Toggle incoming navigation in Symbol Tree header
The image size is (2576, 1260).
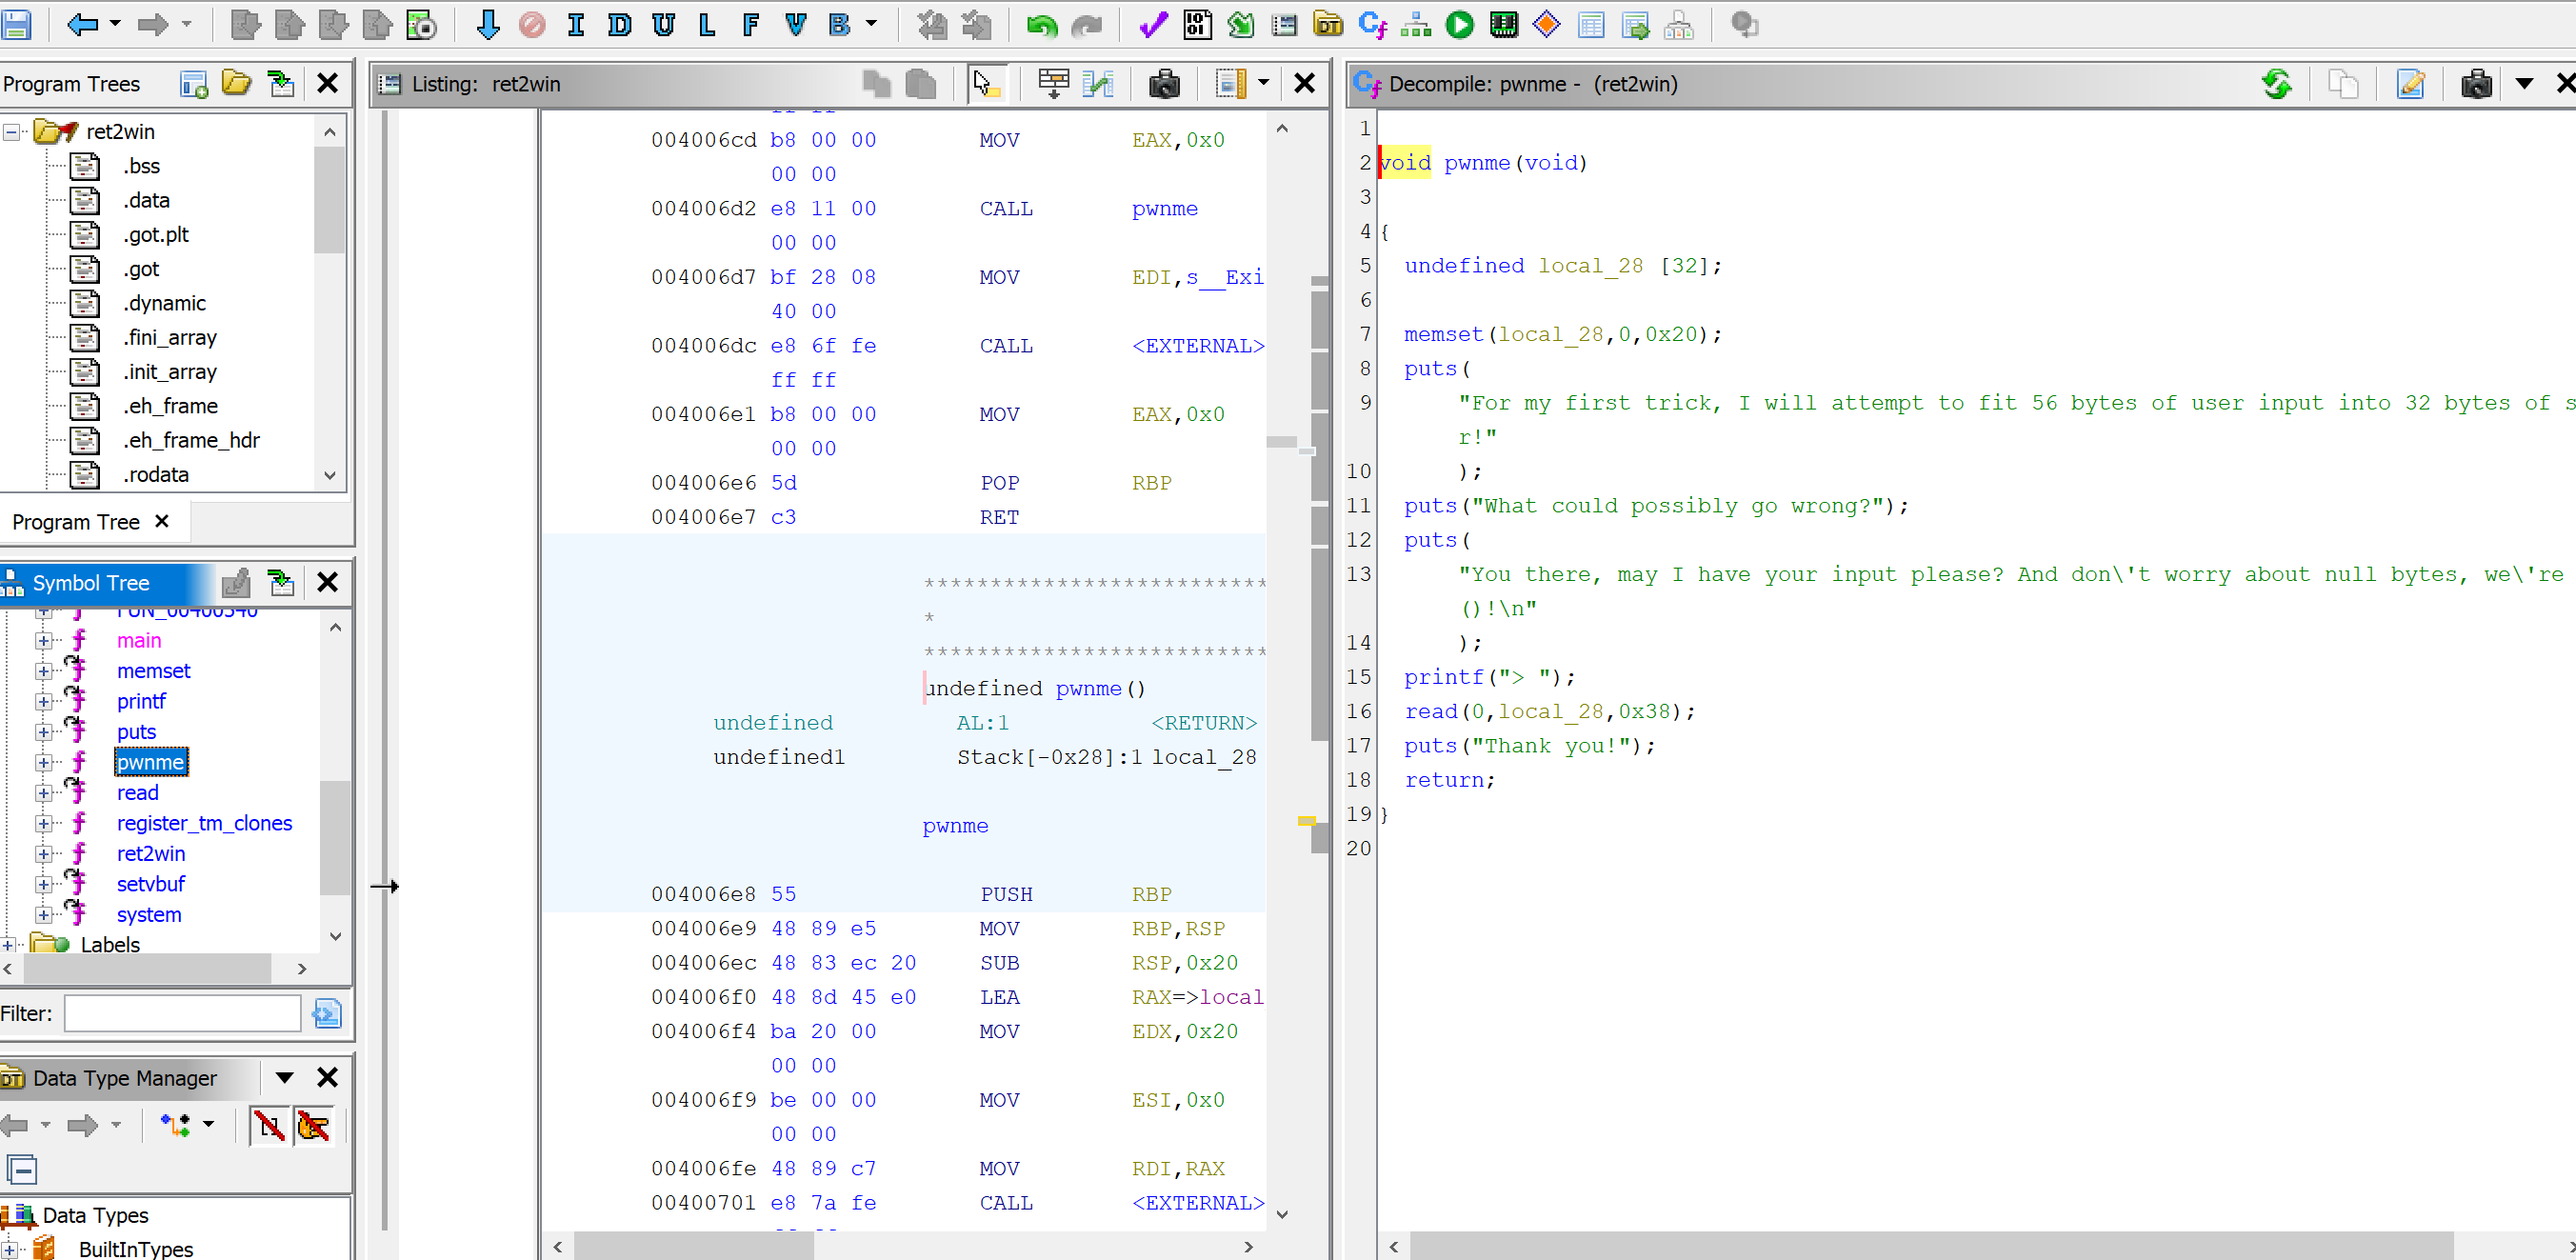[281, 582]
